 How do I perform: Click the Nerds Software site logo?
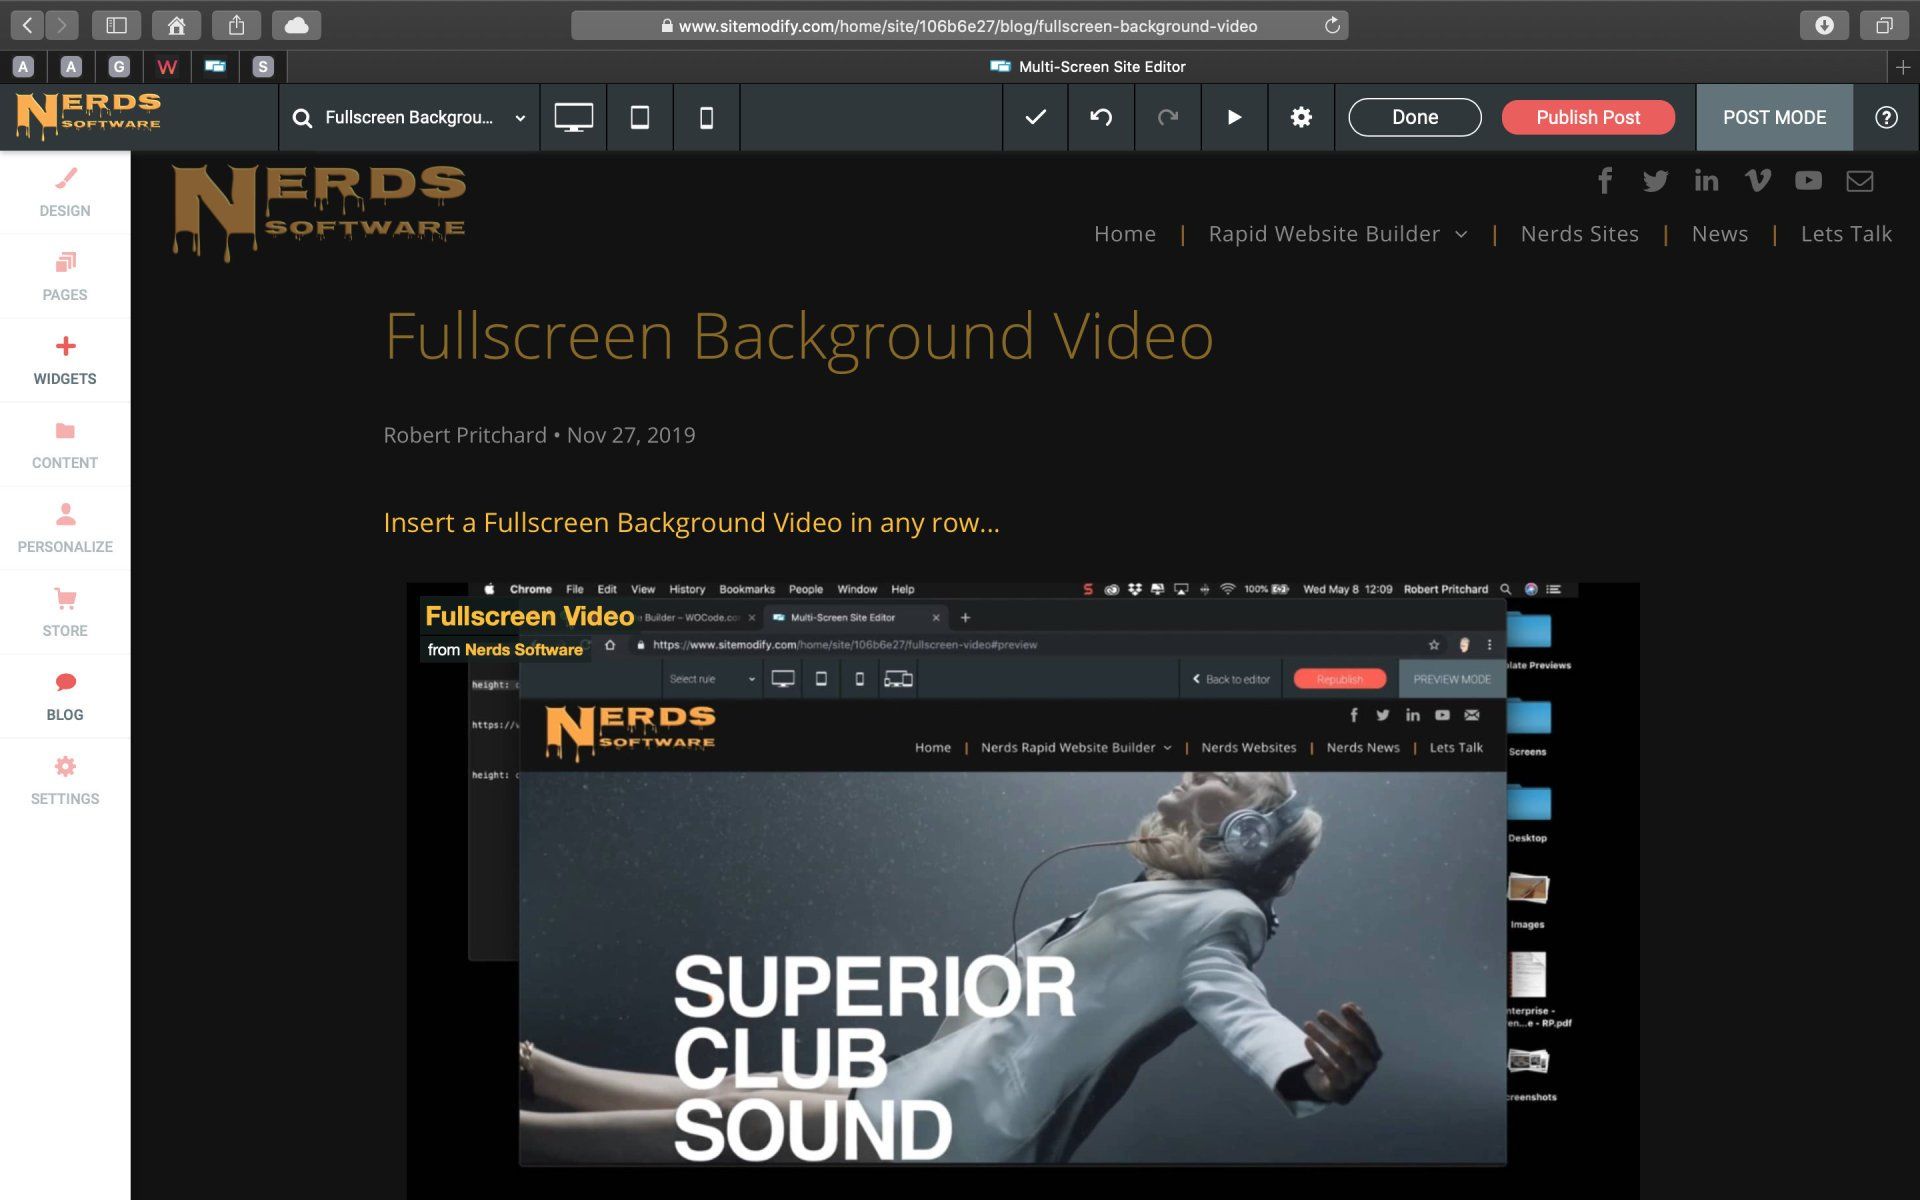pos(319,213)
